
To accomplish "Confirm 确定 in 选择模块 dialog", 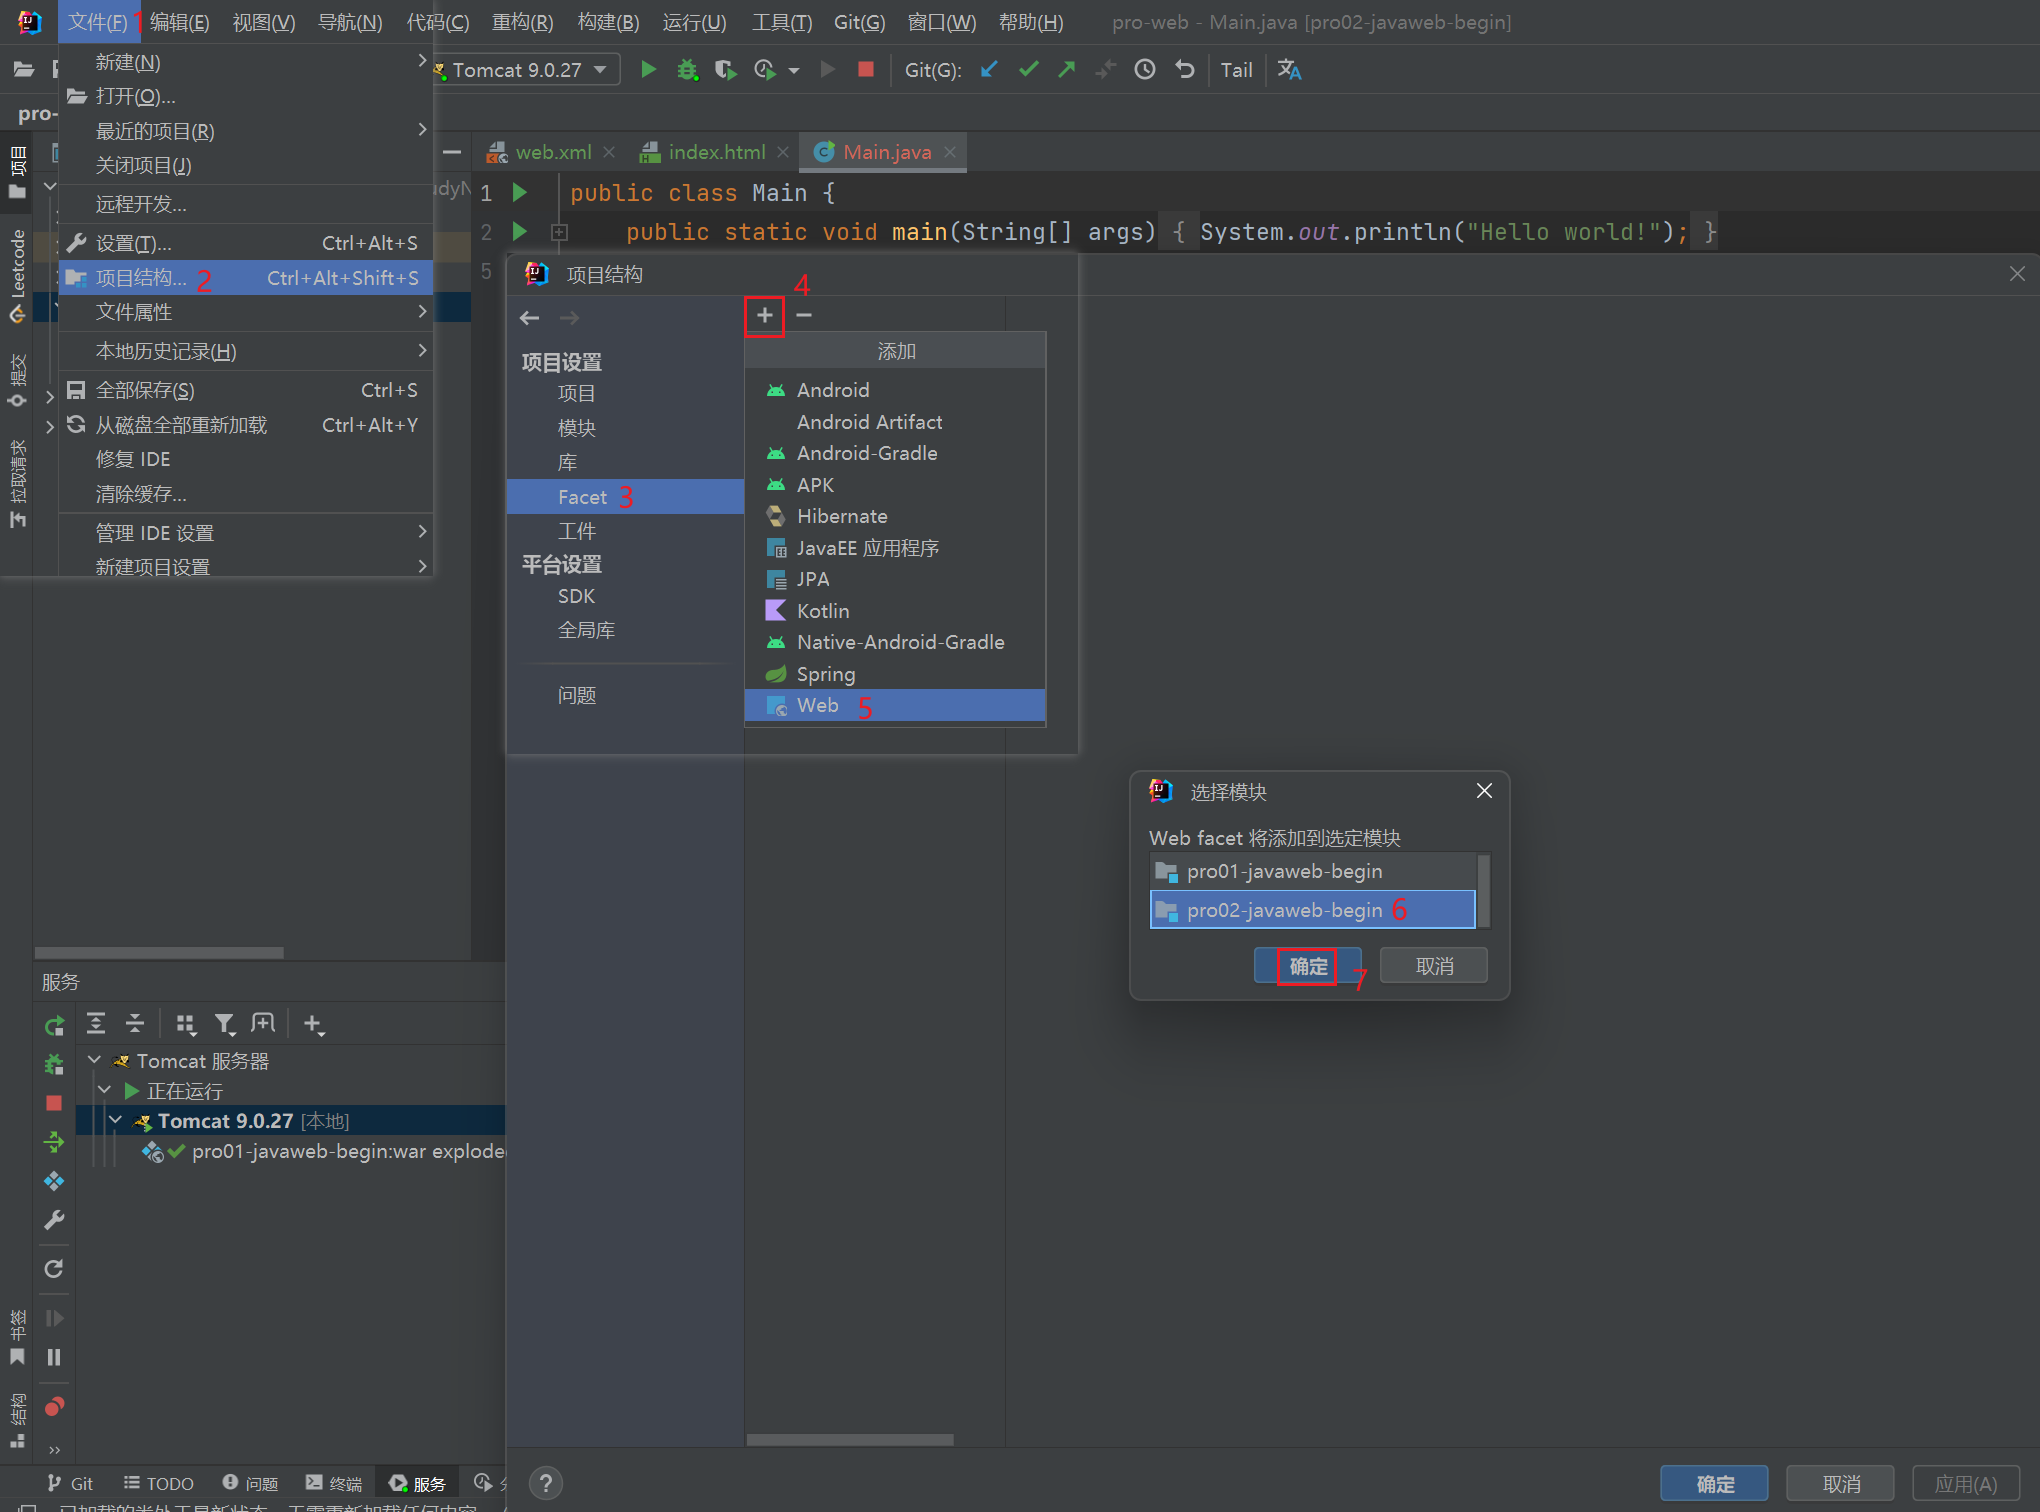I will click(x=1308, y=966).
